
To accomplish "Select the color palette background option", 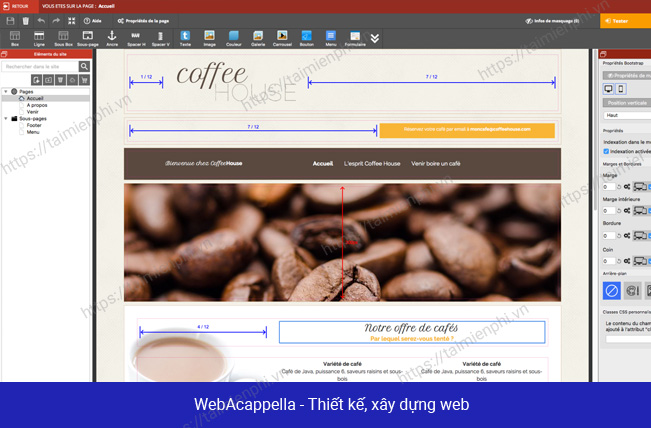I will coord(632,291).
